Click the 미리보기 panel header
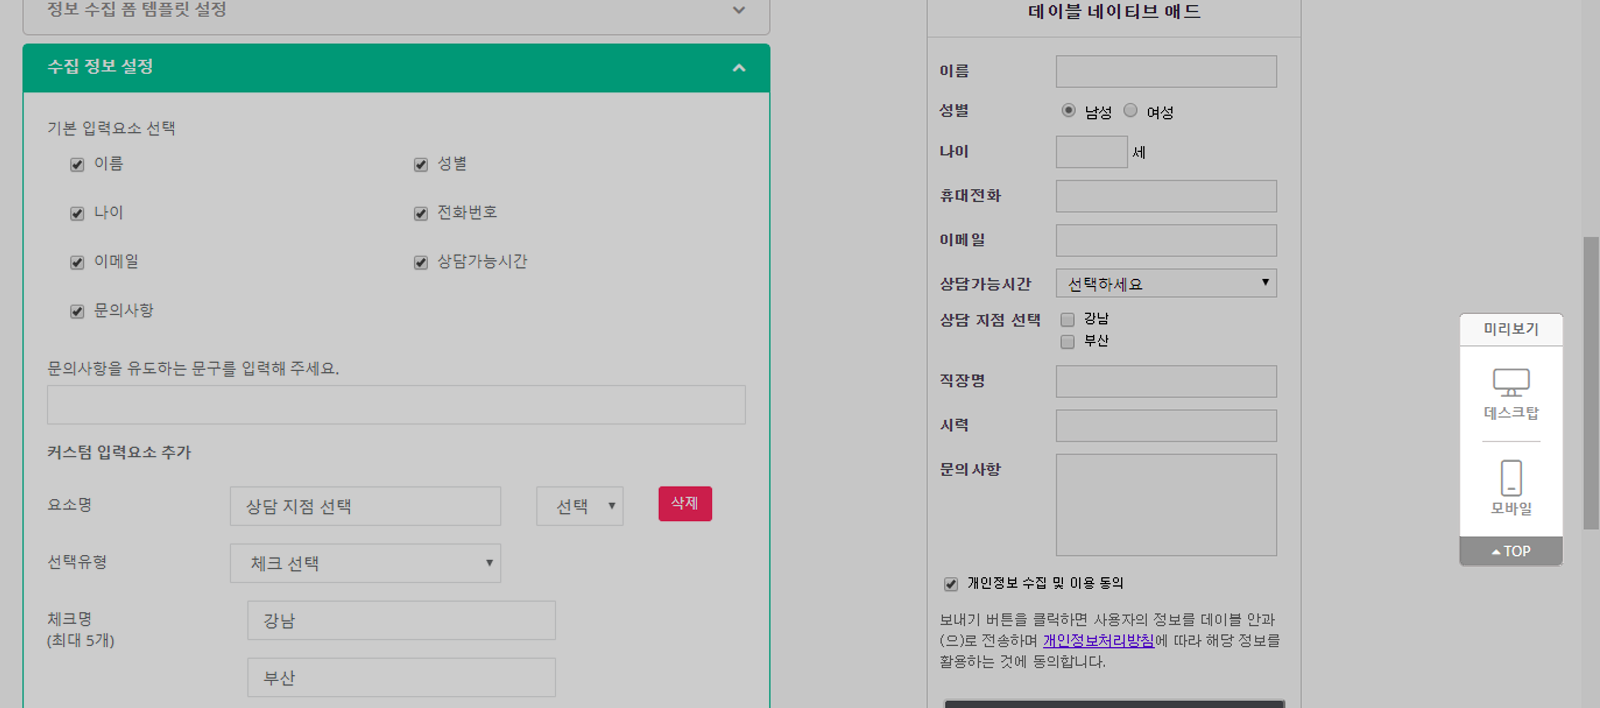This screenshot has height=708, width=1600. [1511, 329]
